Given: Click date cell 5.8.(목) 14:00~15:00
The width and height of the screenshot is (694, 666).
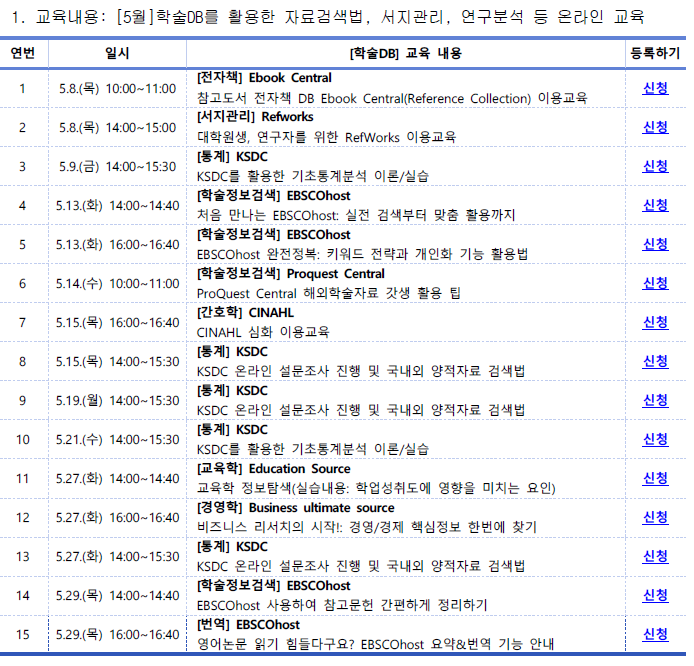Looking at the screenshot, I should pos(117,128).
